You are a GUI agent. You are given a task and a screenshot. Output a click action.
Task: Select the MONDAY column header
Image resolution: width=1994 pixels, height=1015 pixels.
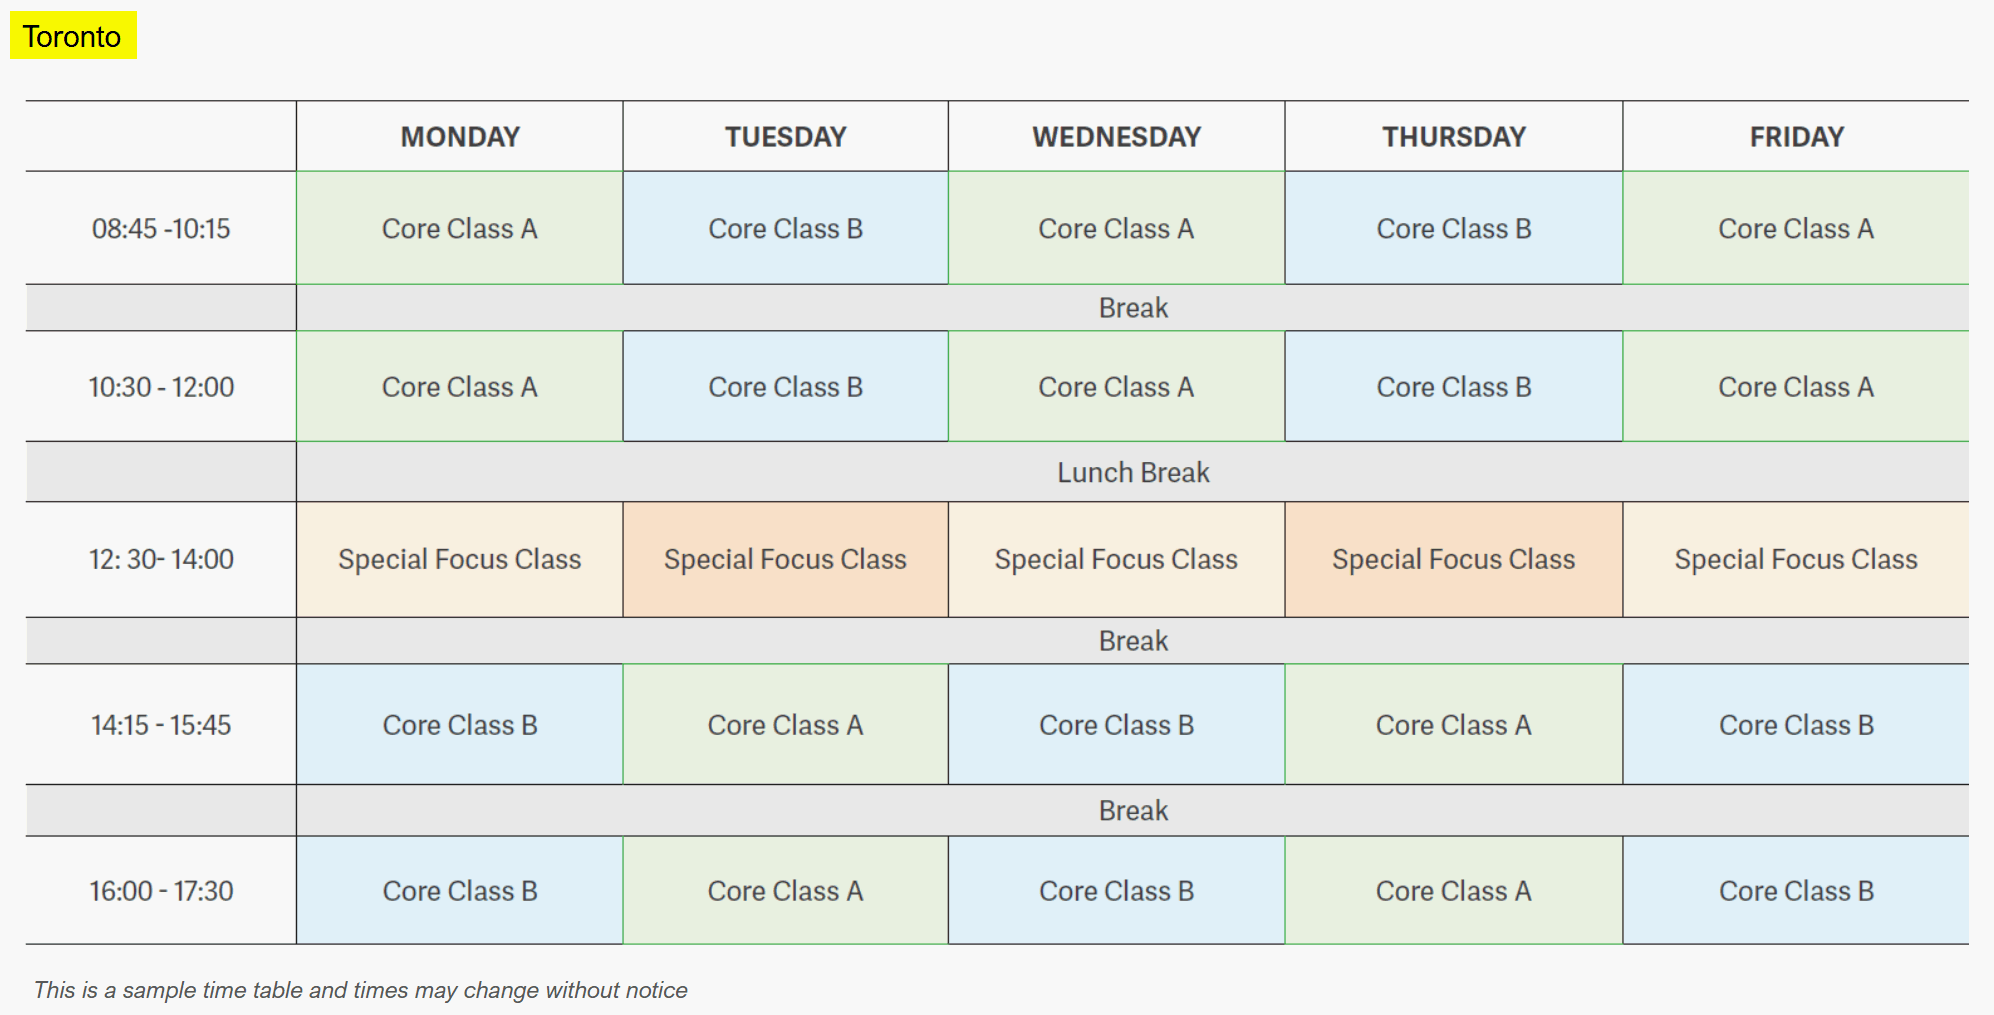coord(460,137)
